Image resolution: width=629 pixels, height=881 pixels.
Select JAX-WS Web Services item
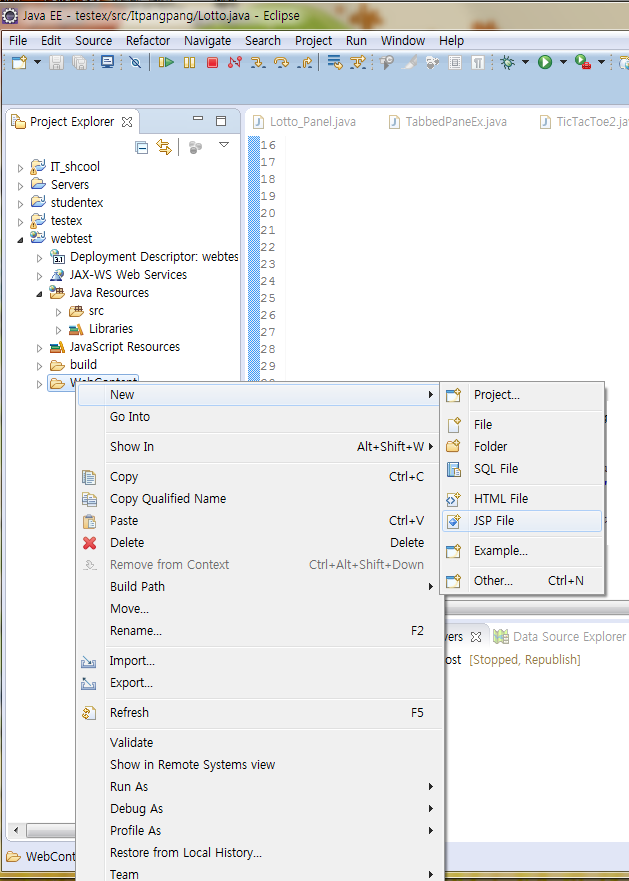click(119, 275)
